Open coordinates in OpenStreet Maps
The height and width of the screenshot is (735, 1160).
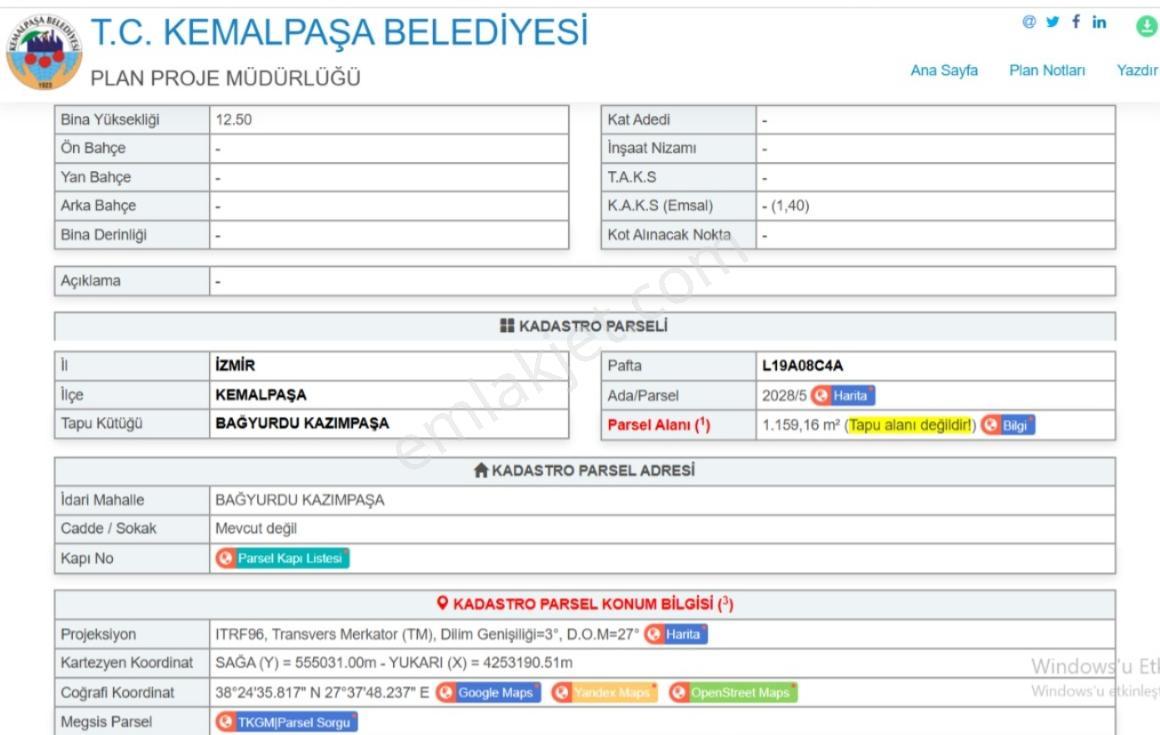[732, 693]
